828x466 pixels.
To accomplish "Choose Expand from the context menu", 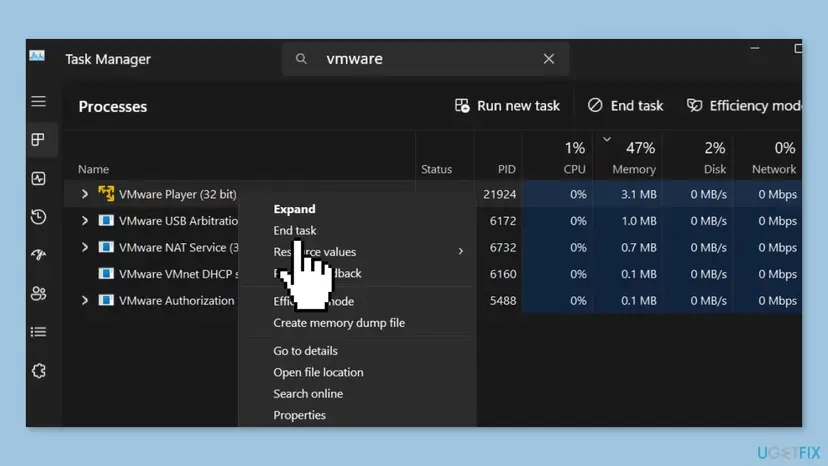I will [294, 209].
